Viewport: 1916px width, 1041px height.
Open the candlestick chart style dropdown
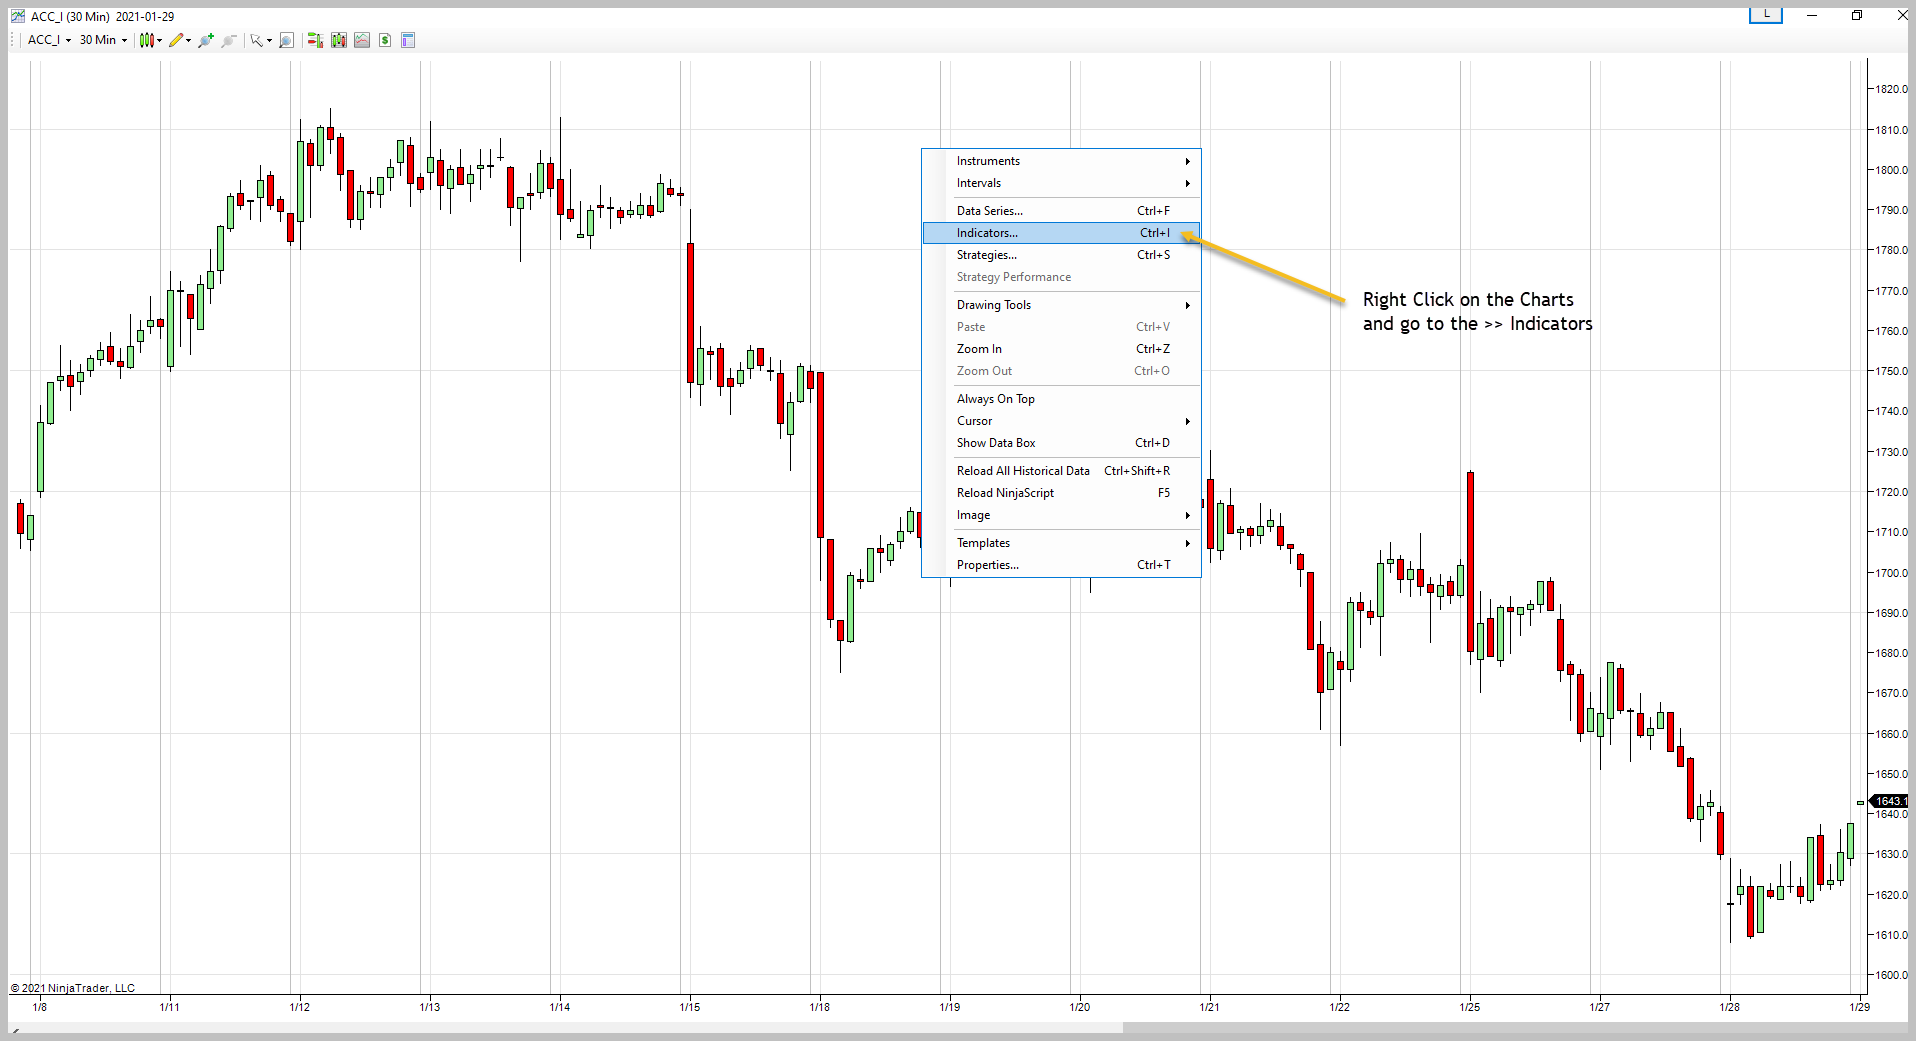tap(151, 40)
